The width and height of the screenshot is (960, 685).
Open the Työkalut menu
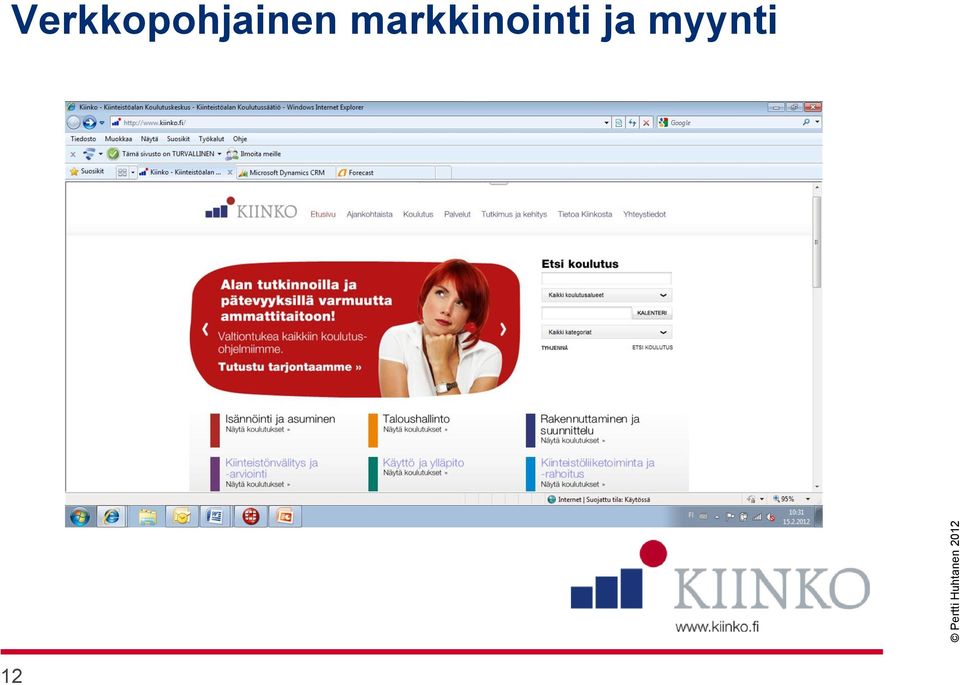211,139
